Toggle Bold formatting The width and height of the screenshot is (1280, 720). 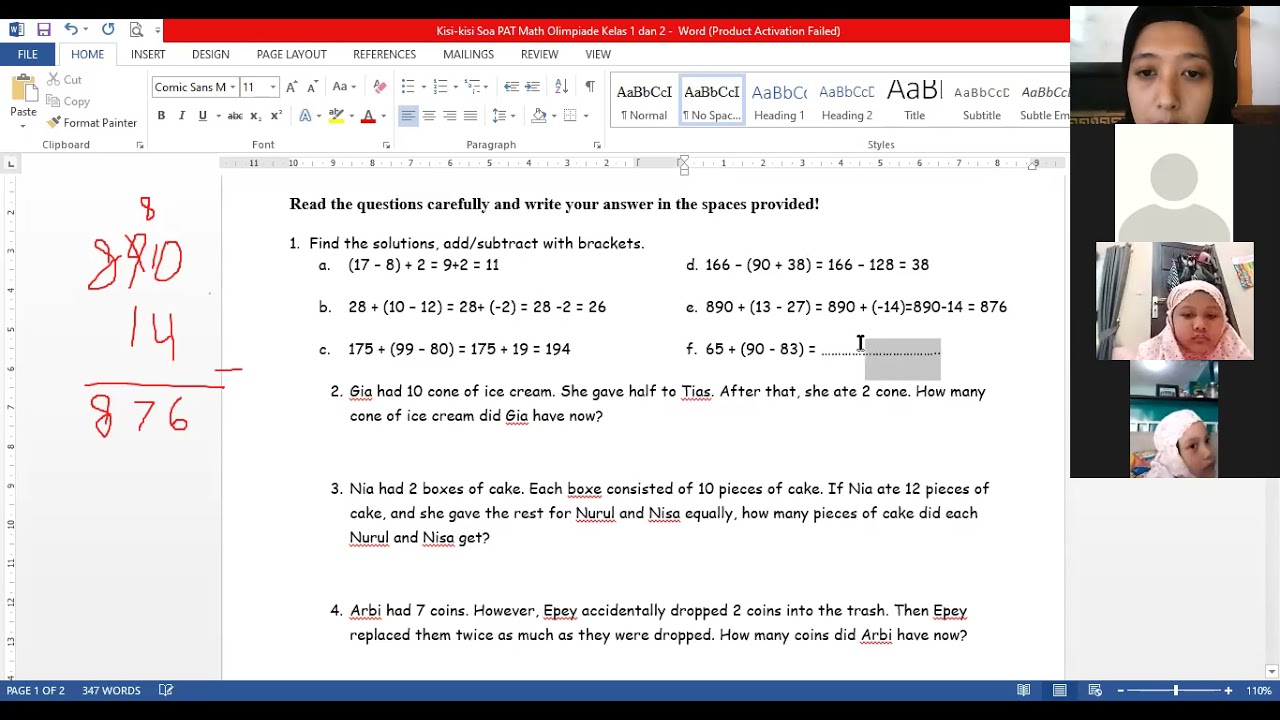pyautogui.click(x=161, y=116)
